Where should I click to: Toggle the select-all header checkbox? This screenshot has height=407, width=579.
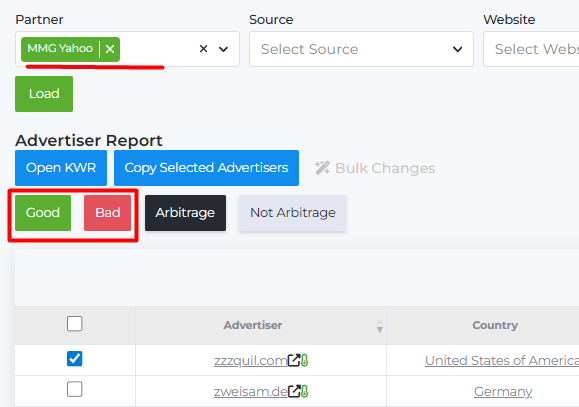coord(75,324)
